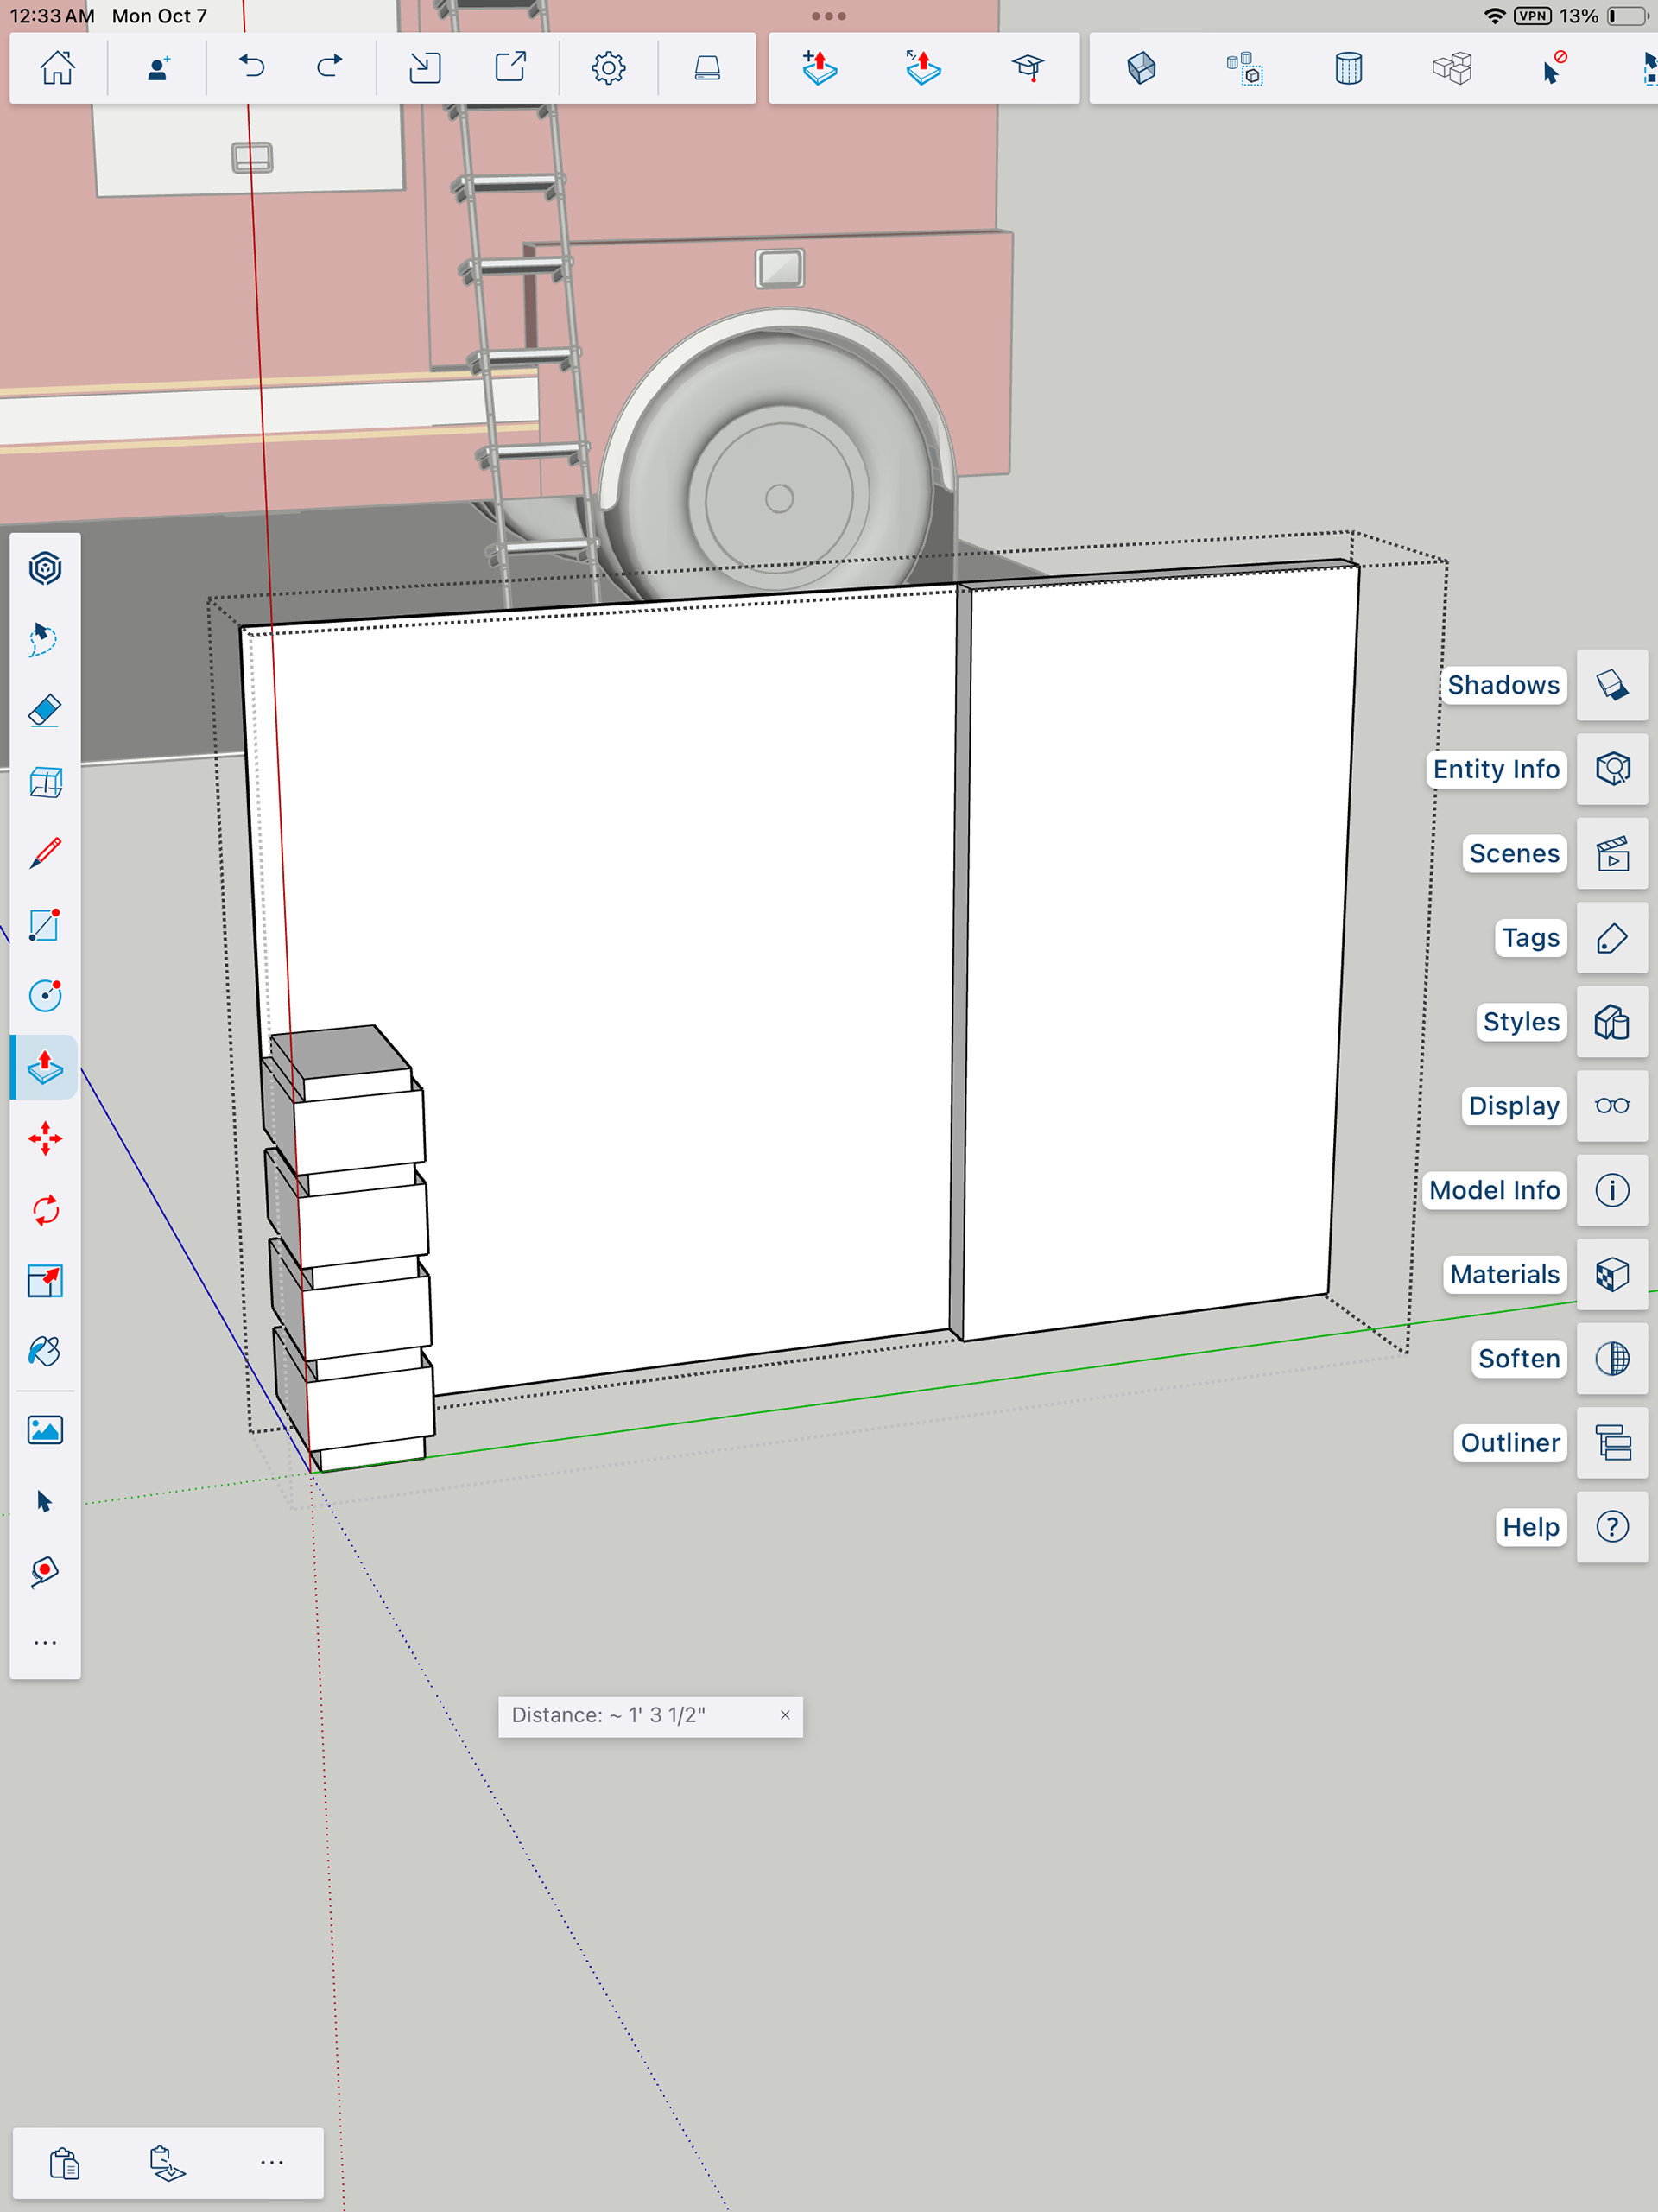Open the three-dot multitasking menu at top
The image size is (1658, 2212).
828,16
